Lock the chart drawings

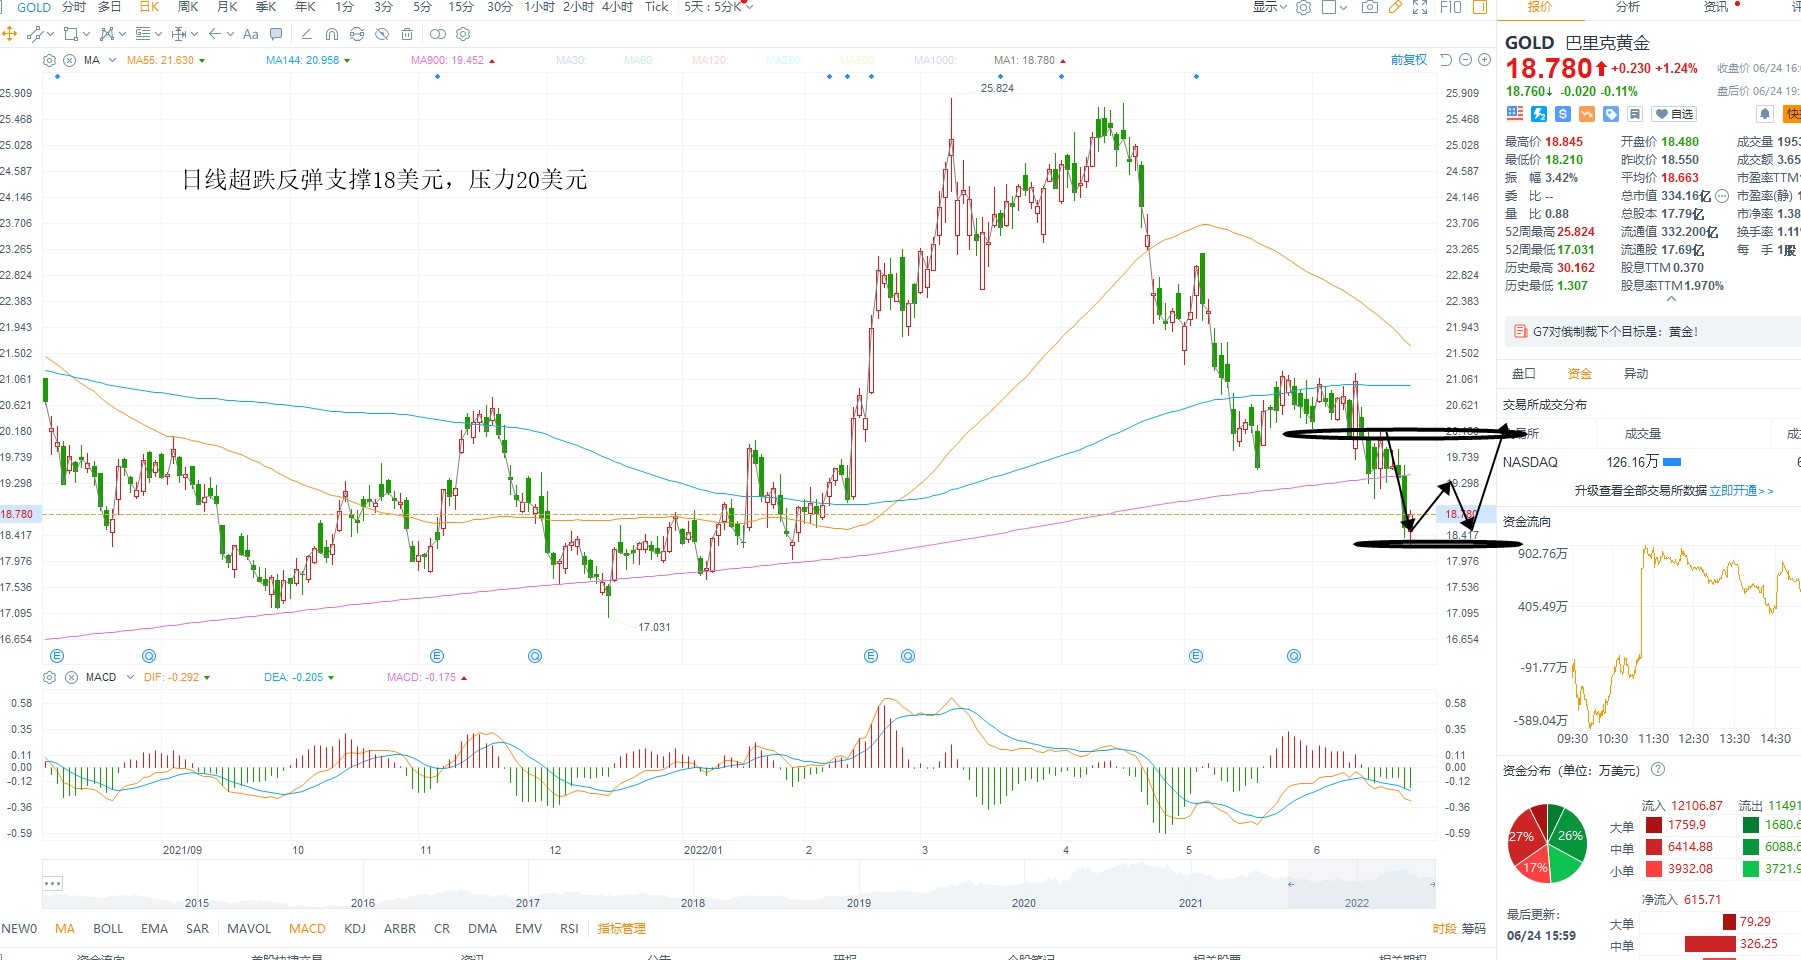[x=357, y=34]
